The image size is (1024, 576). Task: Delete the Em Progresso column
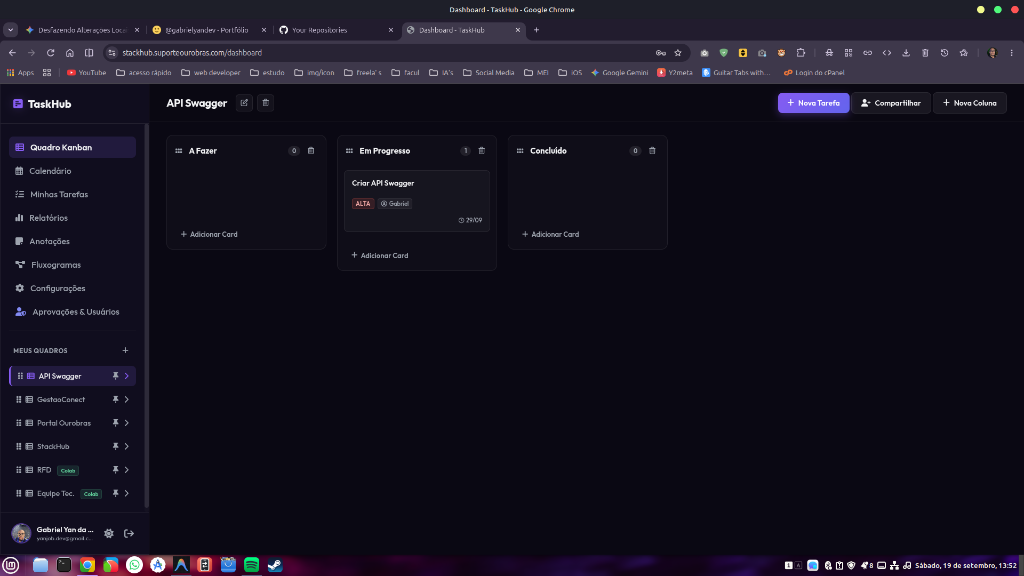tap(481, 151)
